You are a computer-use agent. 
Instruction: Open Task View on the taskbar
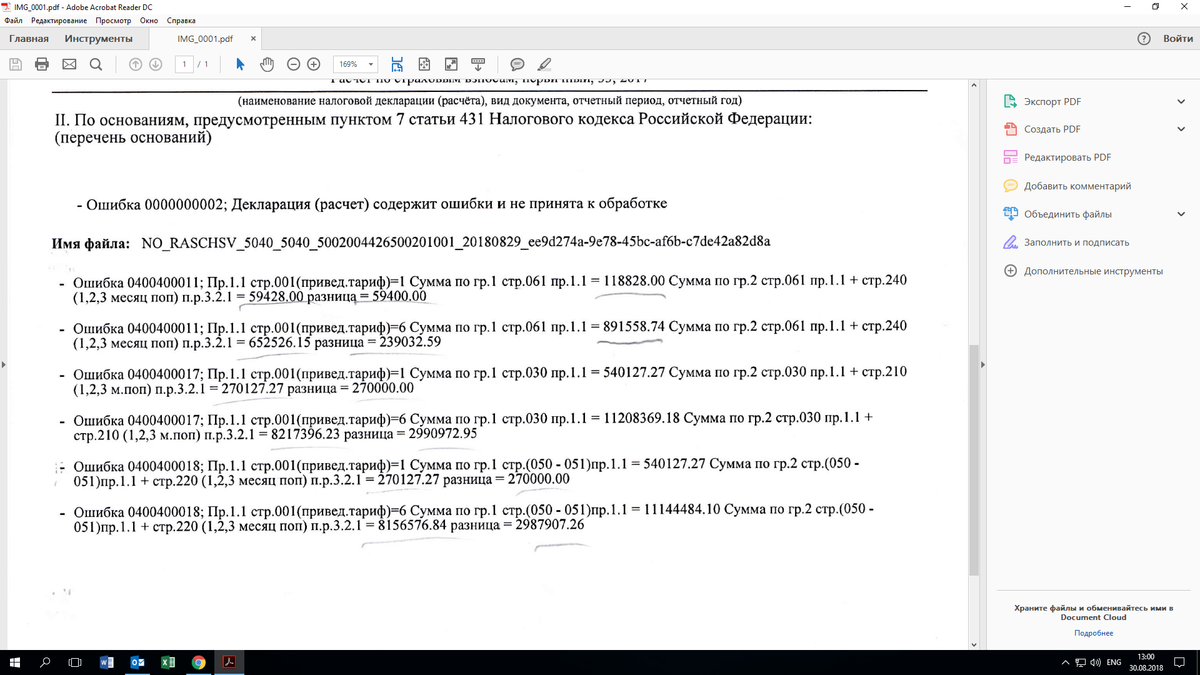(75, 662)
